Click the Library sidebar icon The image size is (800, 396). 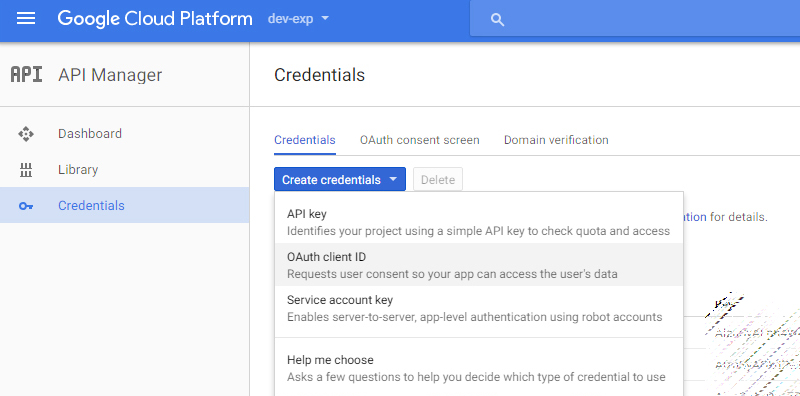click(x=26, y=170)
